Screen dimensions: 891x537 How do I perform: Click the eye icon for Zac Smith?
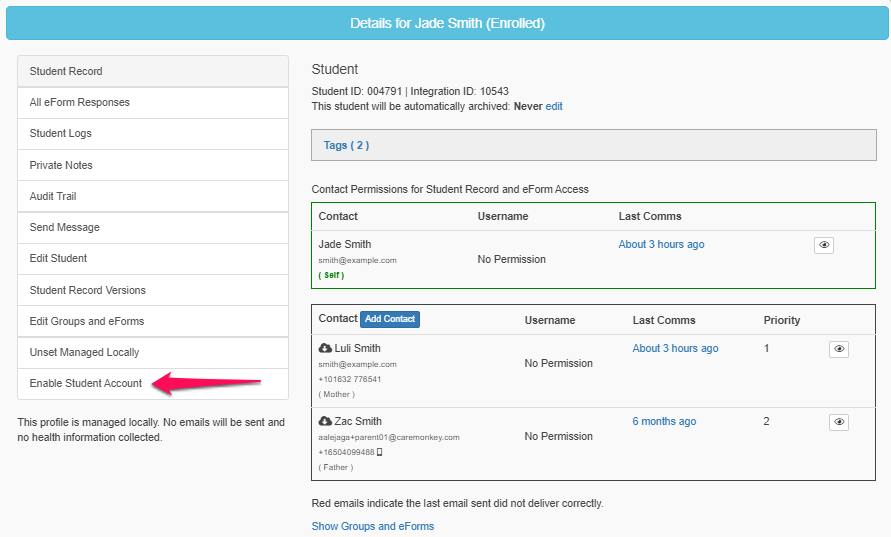click(x=839, y=422)
